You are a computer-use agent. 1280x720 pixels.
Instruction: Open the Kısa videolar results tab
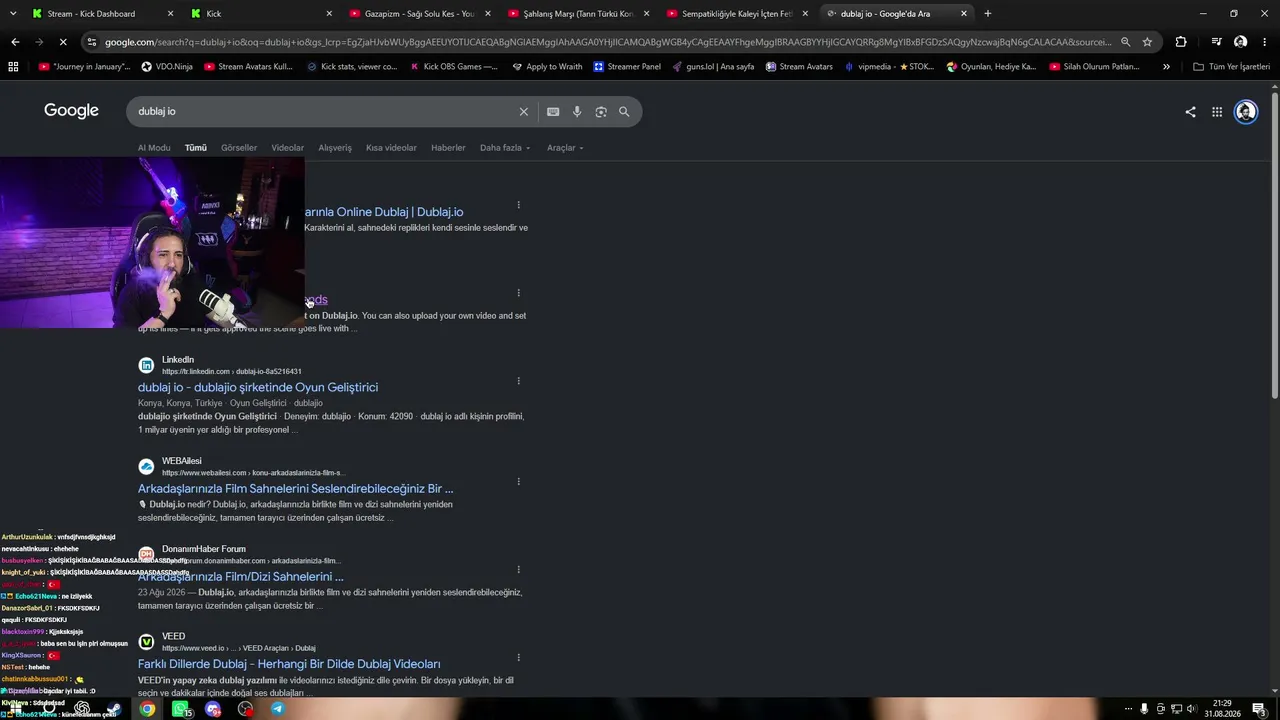click(x=391, y=148)
